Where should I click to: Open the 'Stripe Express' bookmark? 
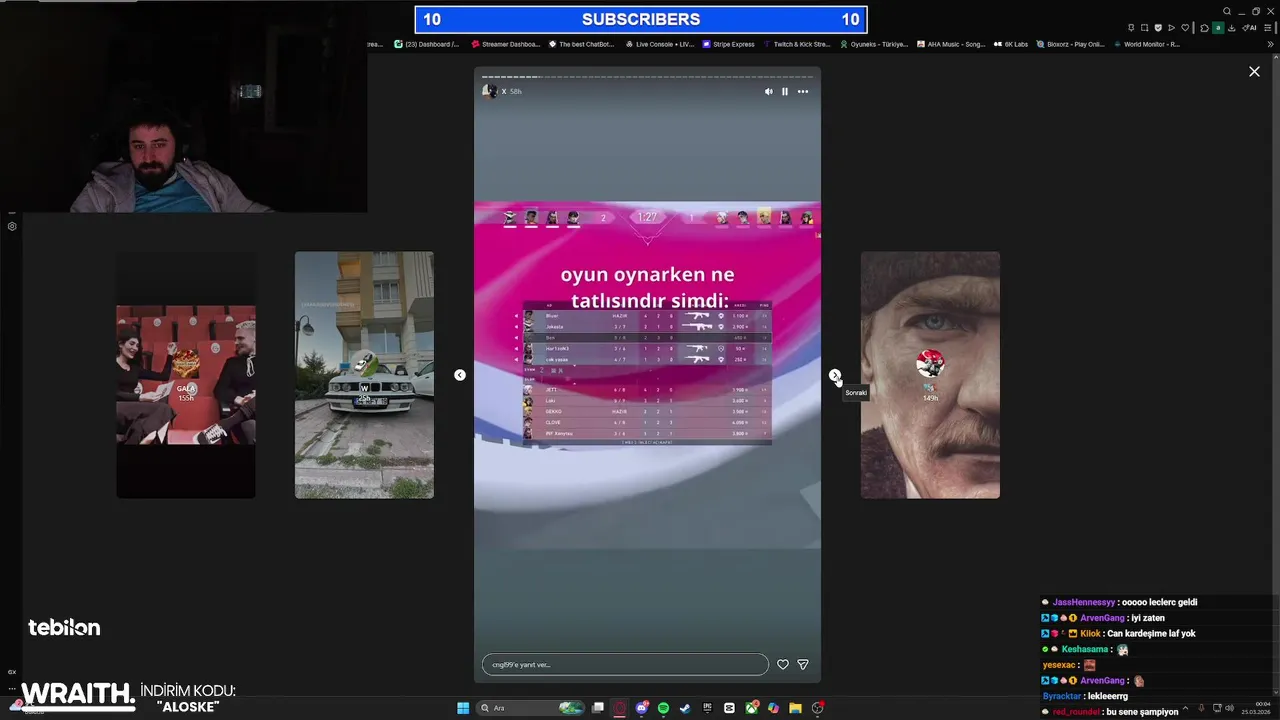point(729,44)
